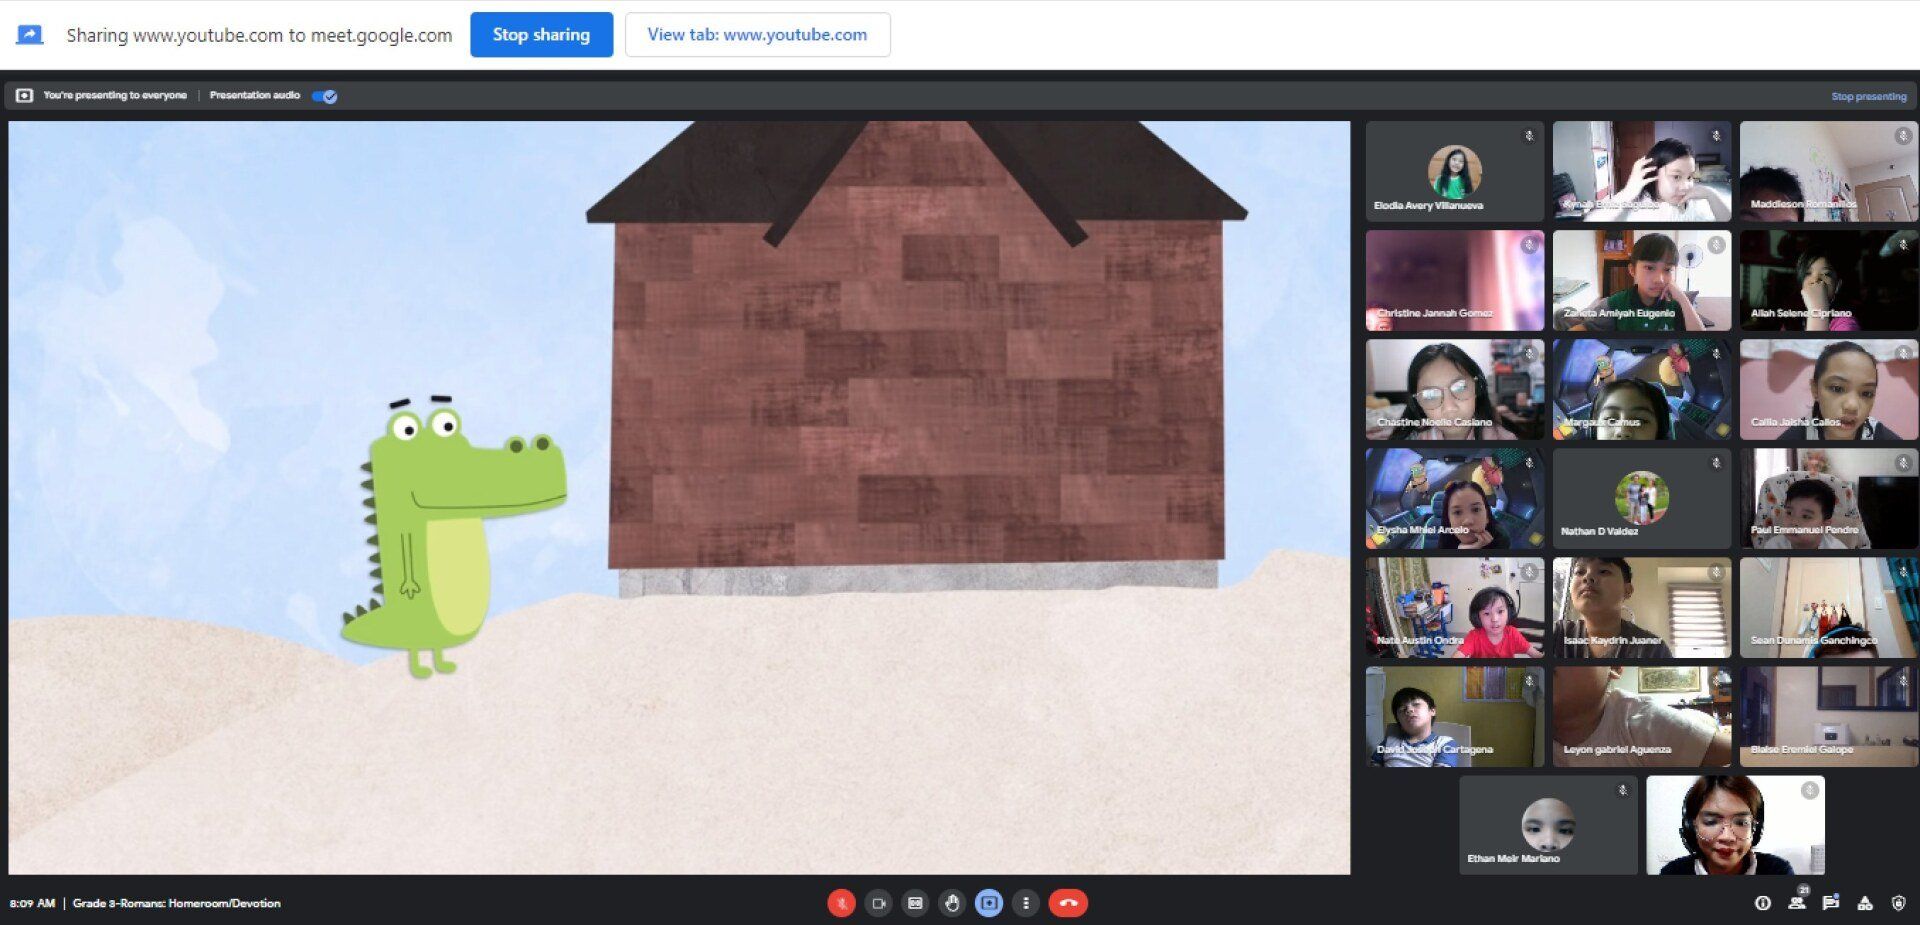Screen dimensions: 1920x925
Task: Select Elysha Mhiel Arcelo's video tile
Action: [1455, 498]
